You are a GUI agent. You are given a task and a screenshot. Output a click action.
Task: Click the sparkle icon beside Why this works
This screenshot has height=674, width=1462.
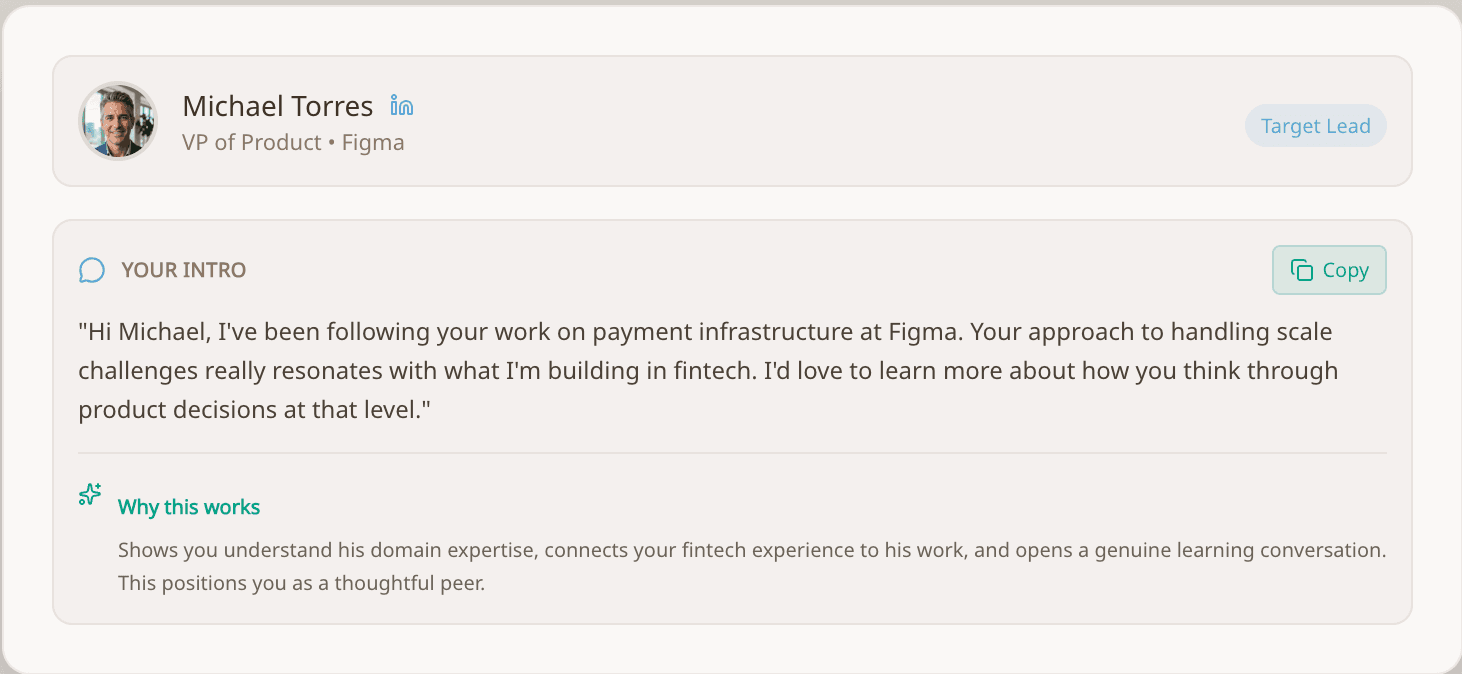click(90, 495)
